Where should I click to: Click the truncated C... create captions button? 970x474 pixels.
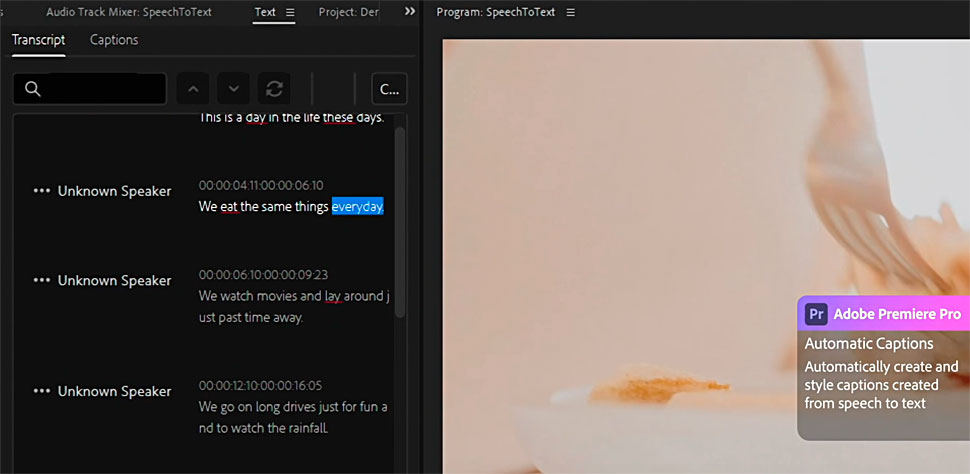(389, 89)
